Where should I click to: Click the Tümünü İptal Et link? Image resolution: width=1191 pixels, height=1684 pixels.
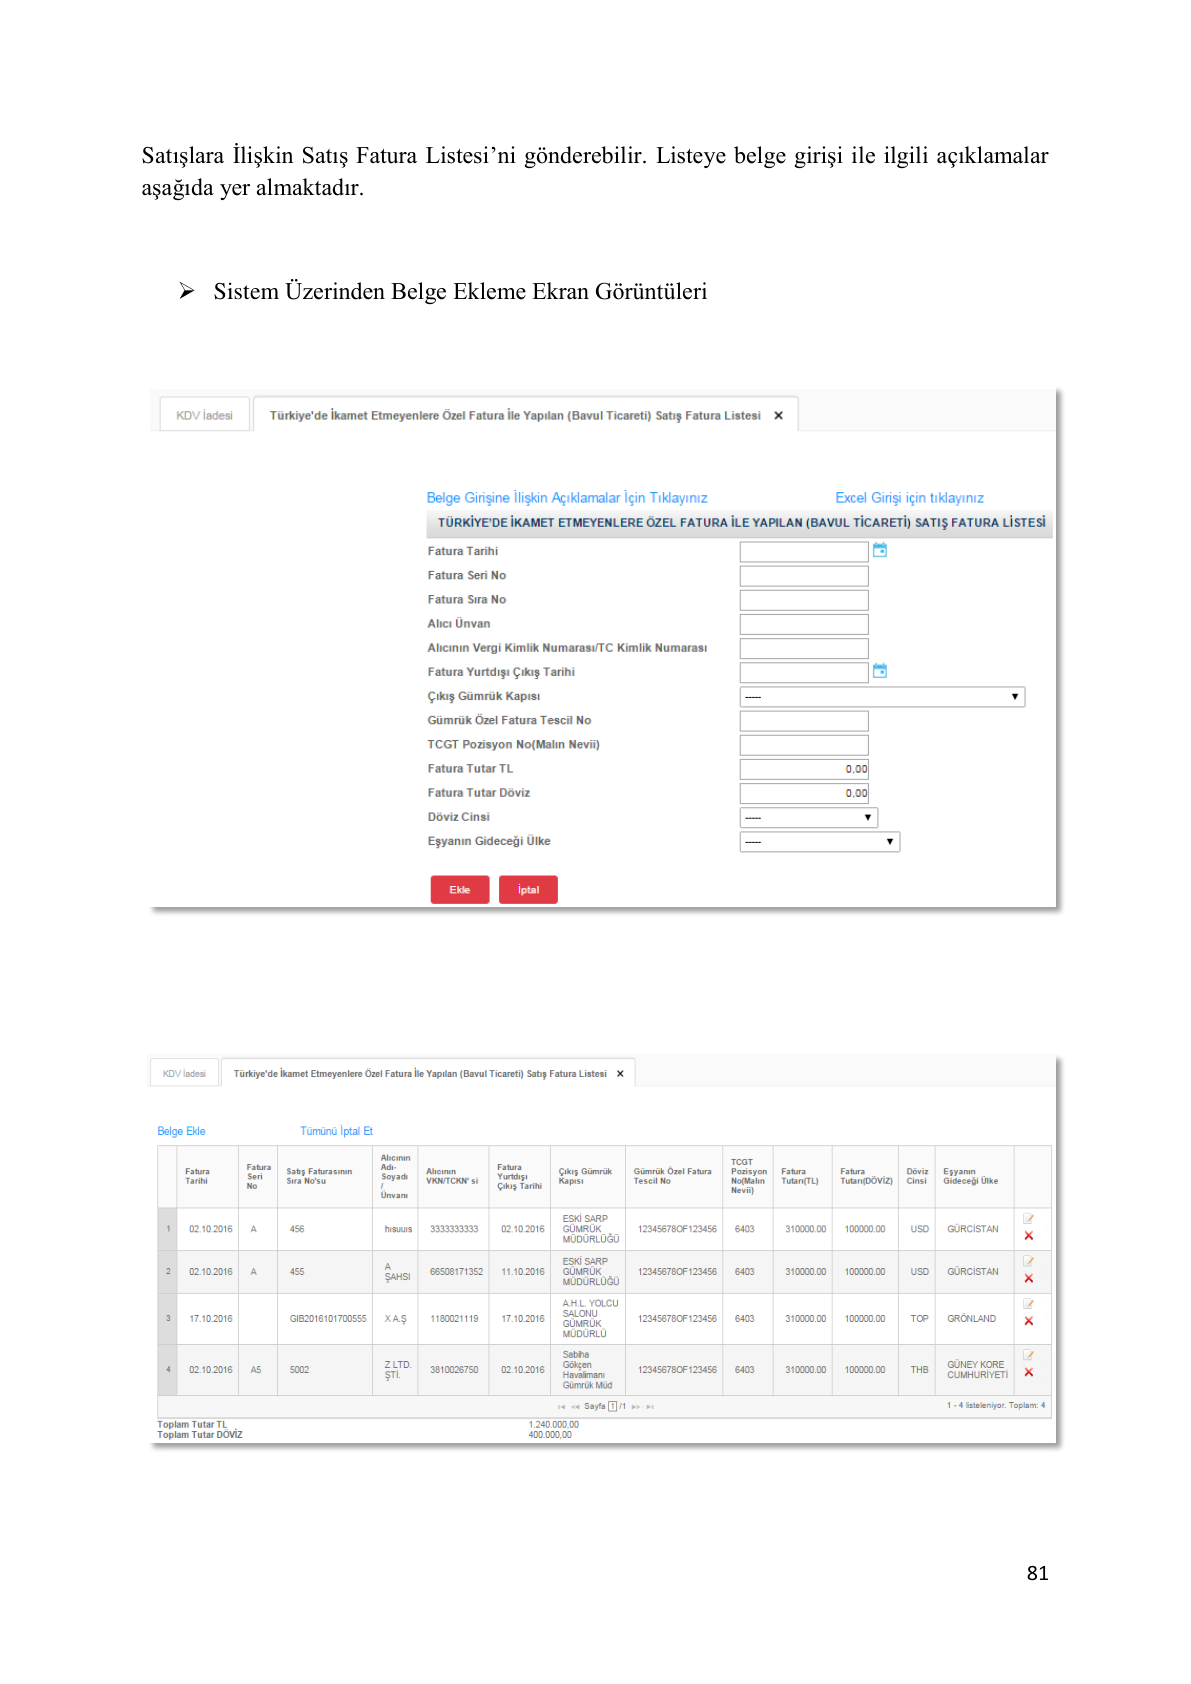coord(336,1131)
